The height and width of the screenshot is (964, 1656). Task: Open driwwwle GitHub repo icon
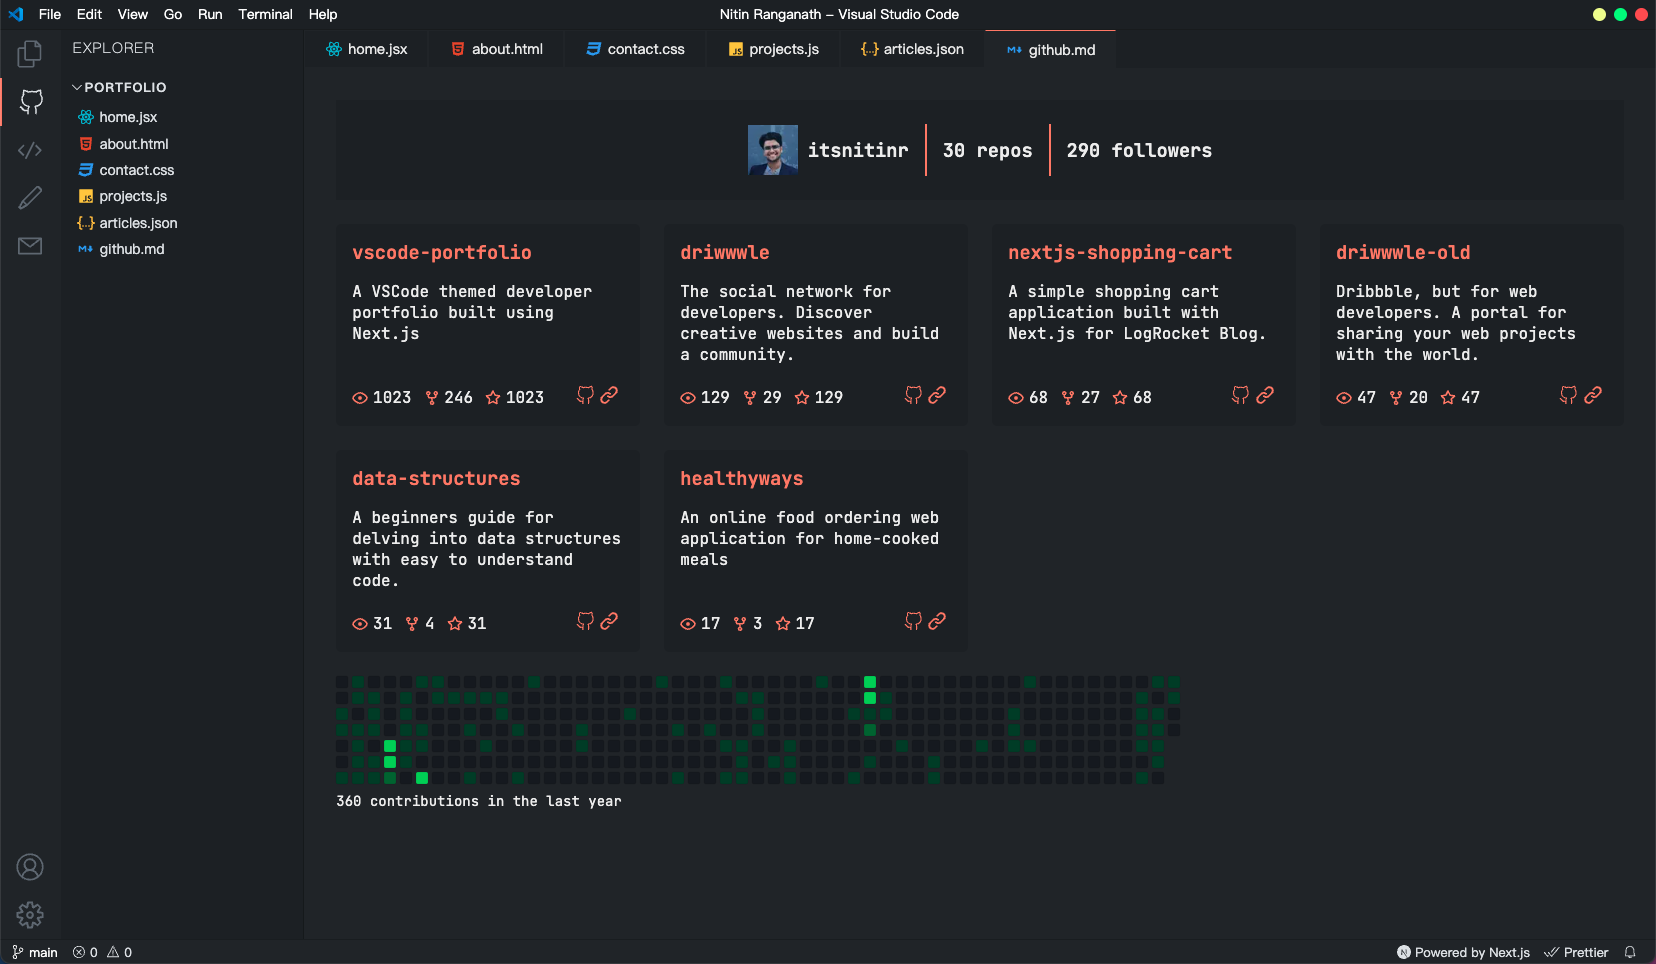(913, 395)
